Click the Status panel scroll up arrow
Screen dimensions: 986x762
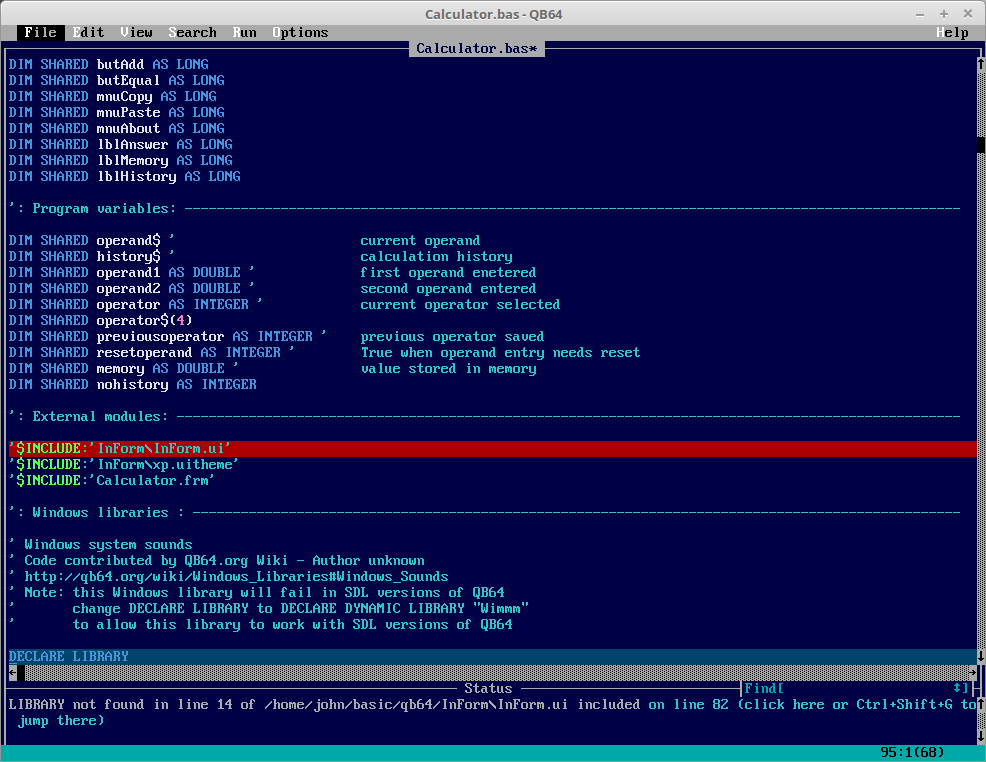pos(980,704)
